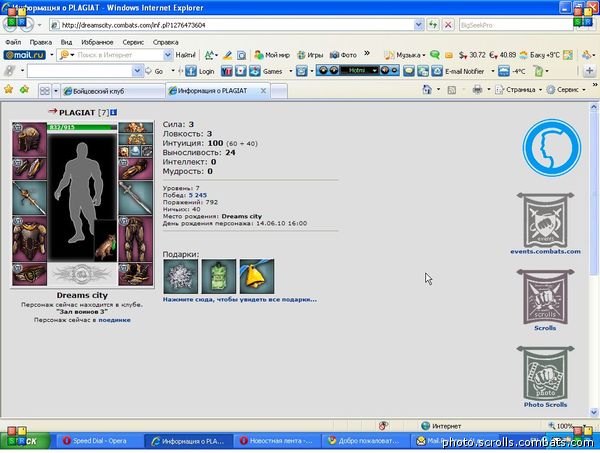Open the Go button dropdown arrow

click(x=173, y=71)
